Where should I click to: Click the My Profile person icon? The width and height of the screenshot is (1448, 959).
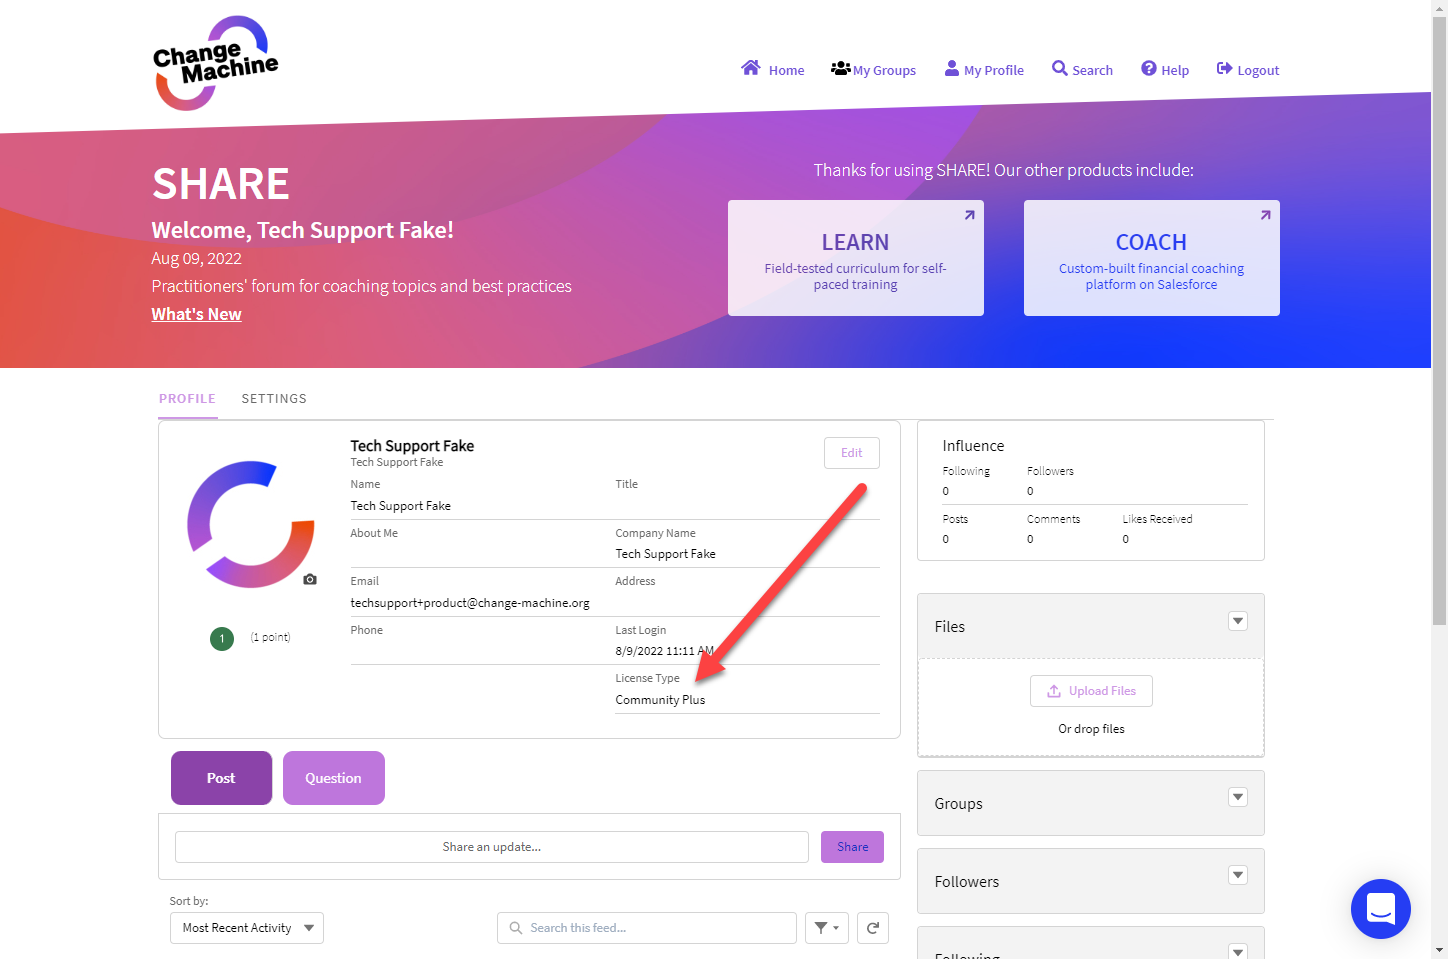(x=952, y=68)
